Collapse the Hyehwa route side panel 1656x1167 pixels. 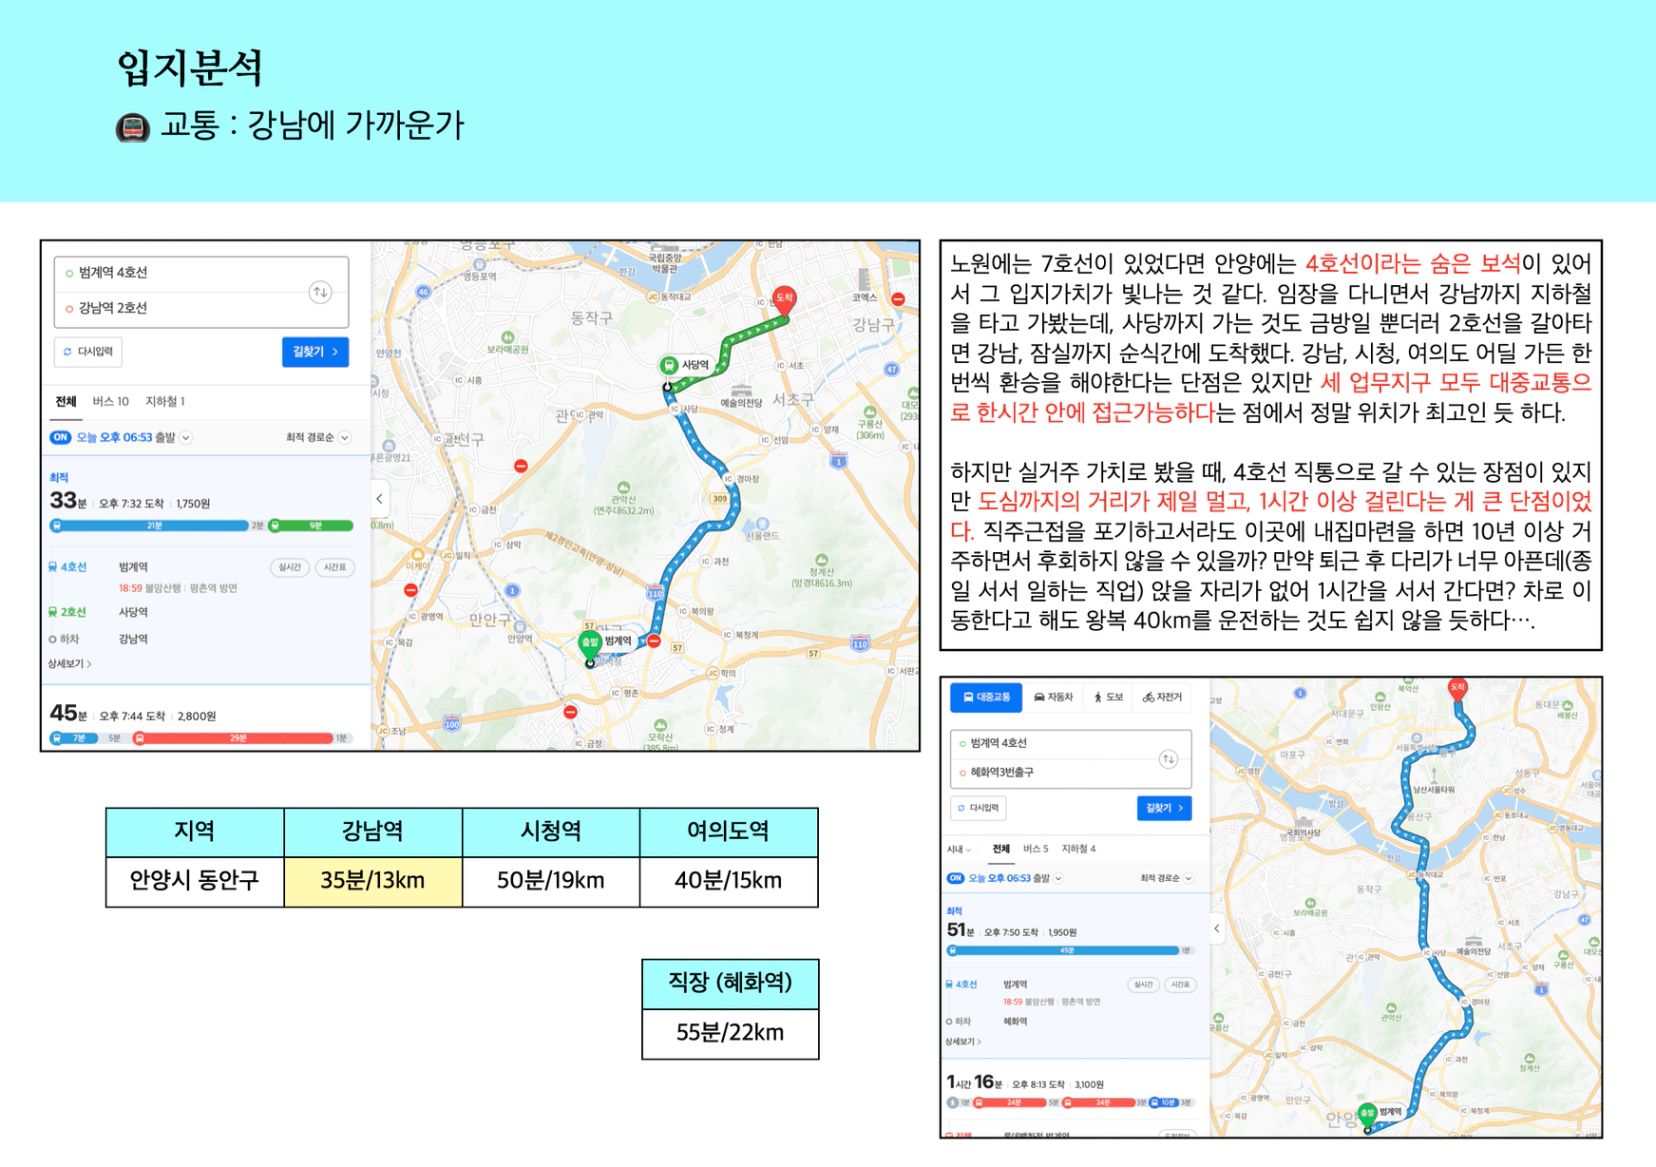click(1216, 929)
